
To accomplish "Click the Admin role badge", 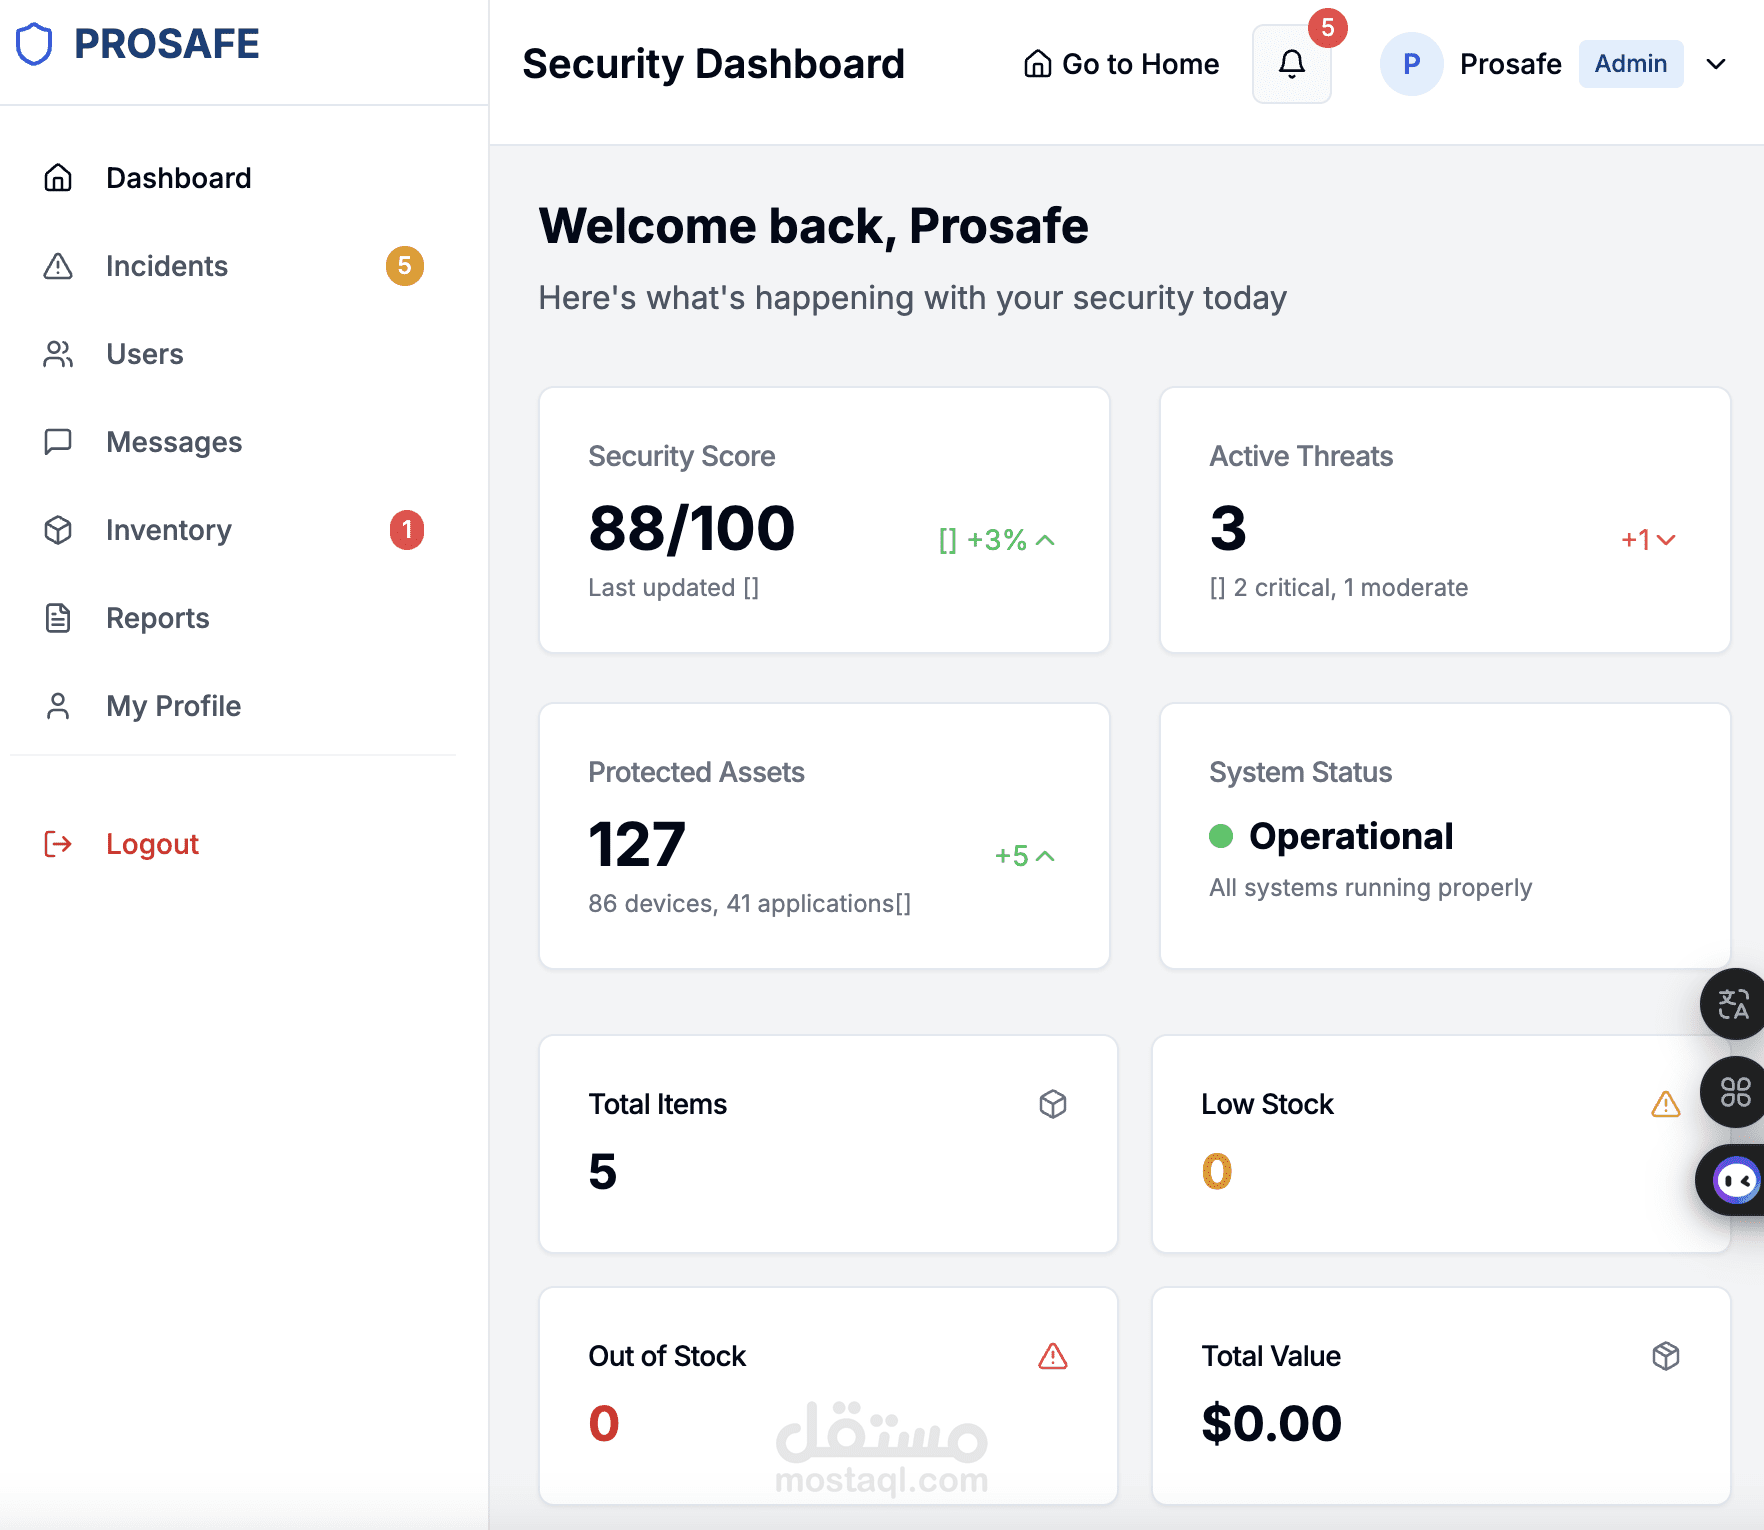I will [1630, 64].
